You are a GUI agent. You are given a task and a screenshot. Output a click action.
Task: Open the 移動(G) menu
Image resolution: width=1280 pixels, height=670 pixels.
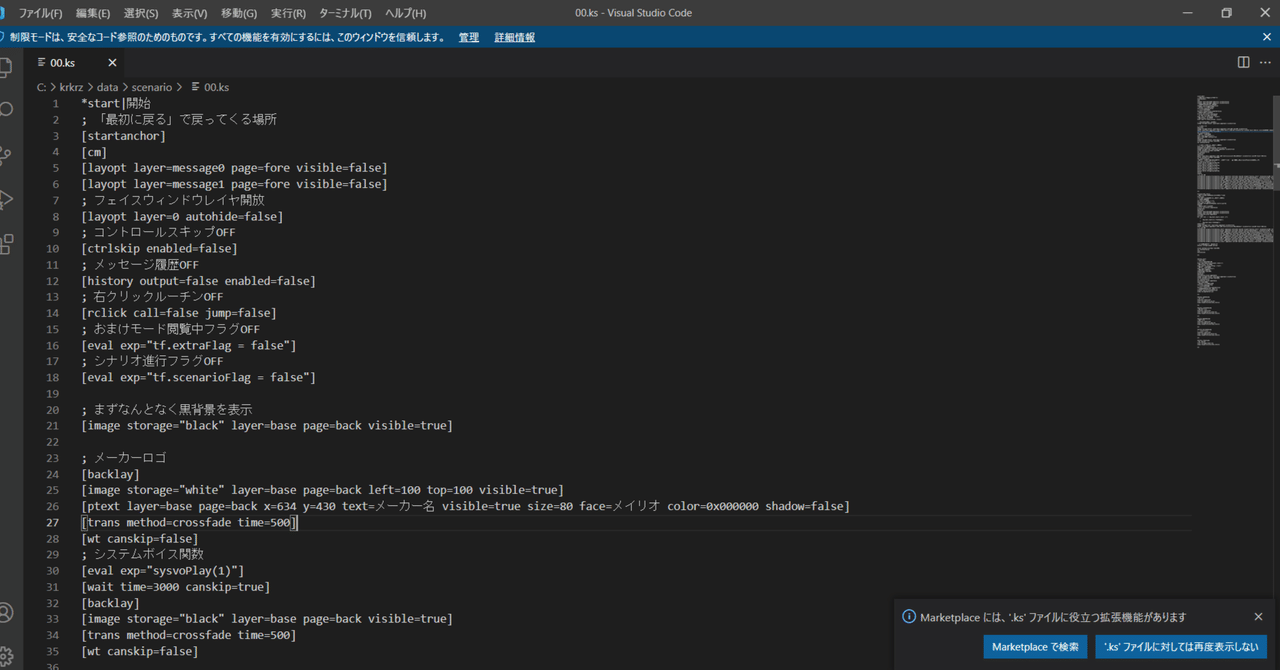pyautogui.click(x=239, y=13)
